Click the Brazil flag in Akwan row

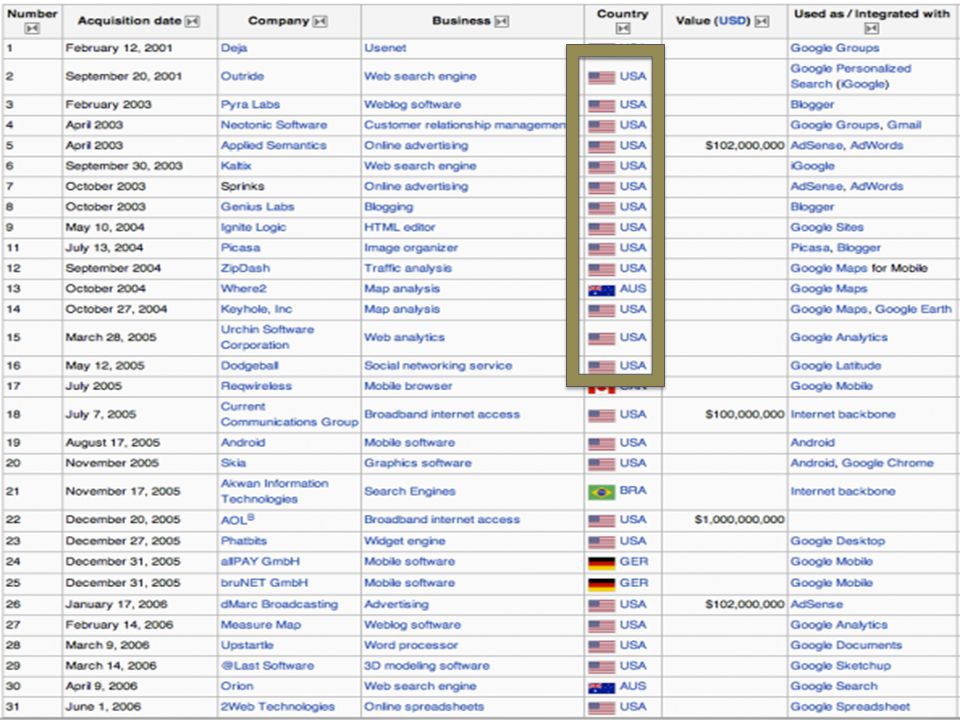601,492
